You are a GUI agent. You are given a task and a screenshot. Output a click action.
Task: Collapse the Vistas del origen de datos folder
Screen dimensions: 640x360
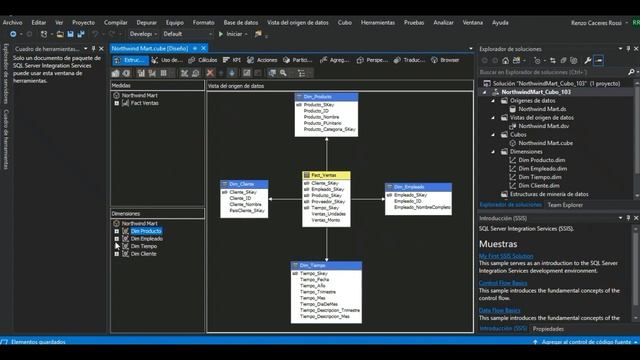pyautogui.click(x=493, y=118)
